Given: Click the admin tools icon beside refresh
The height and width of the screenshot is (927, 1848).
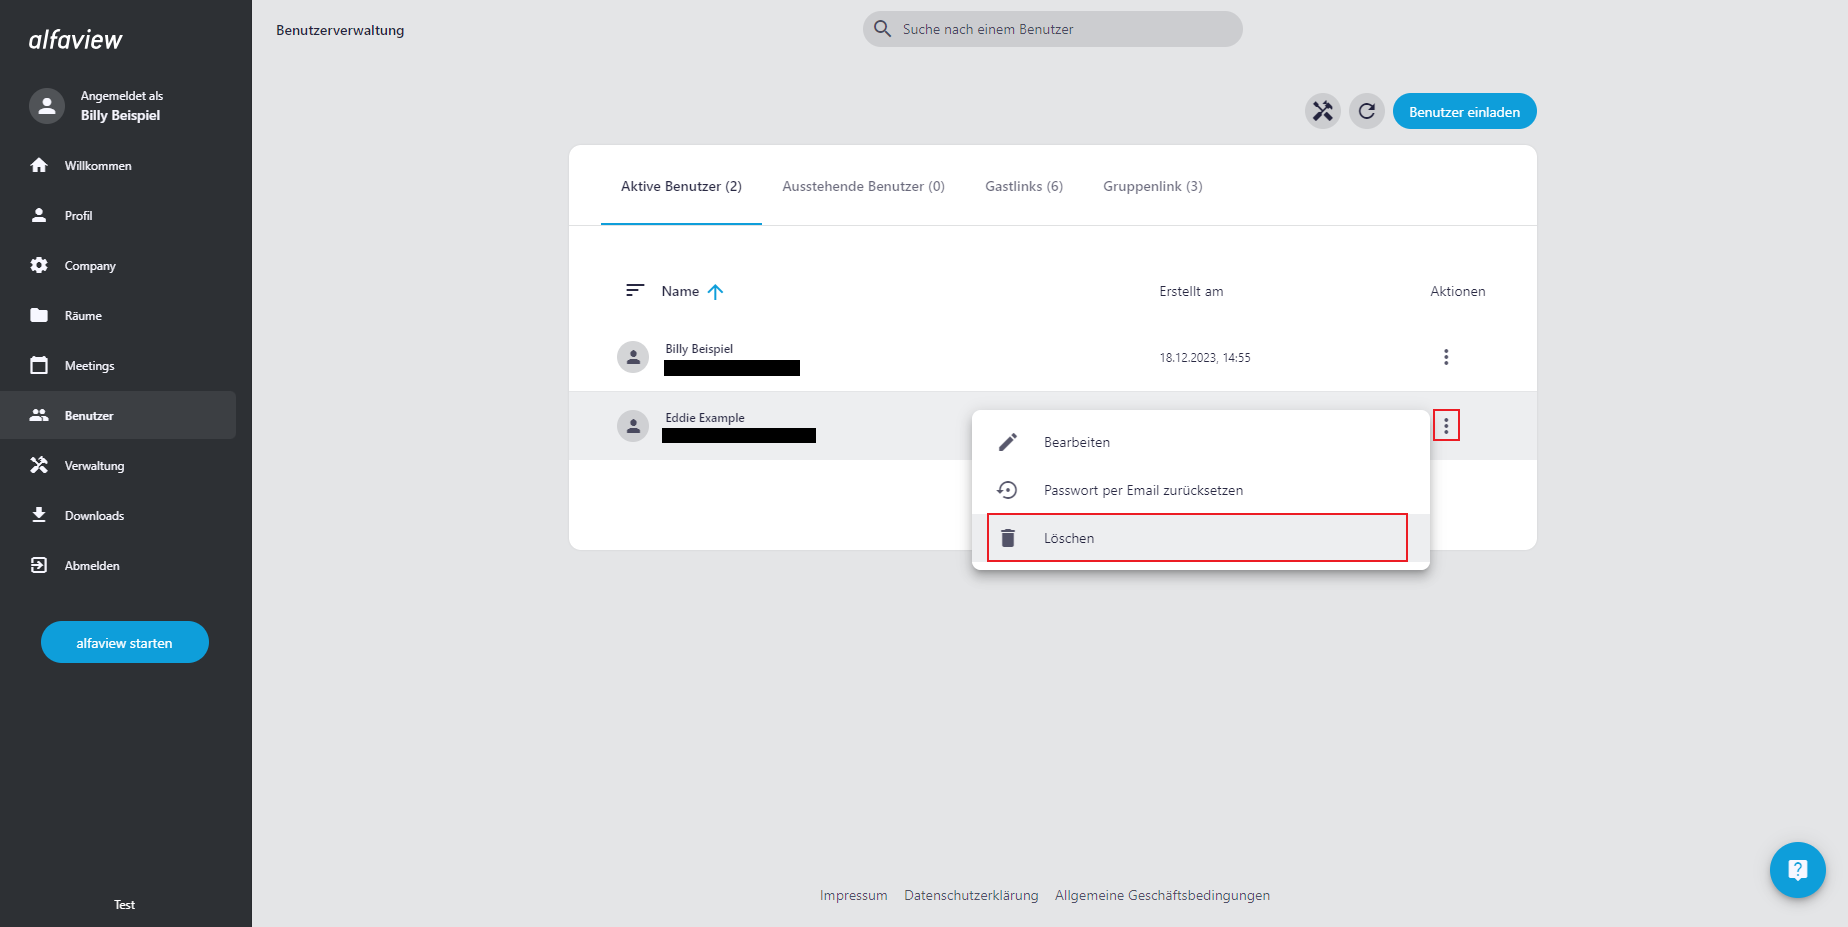Looking at the screenshot, I should 1322,111.
